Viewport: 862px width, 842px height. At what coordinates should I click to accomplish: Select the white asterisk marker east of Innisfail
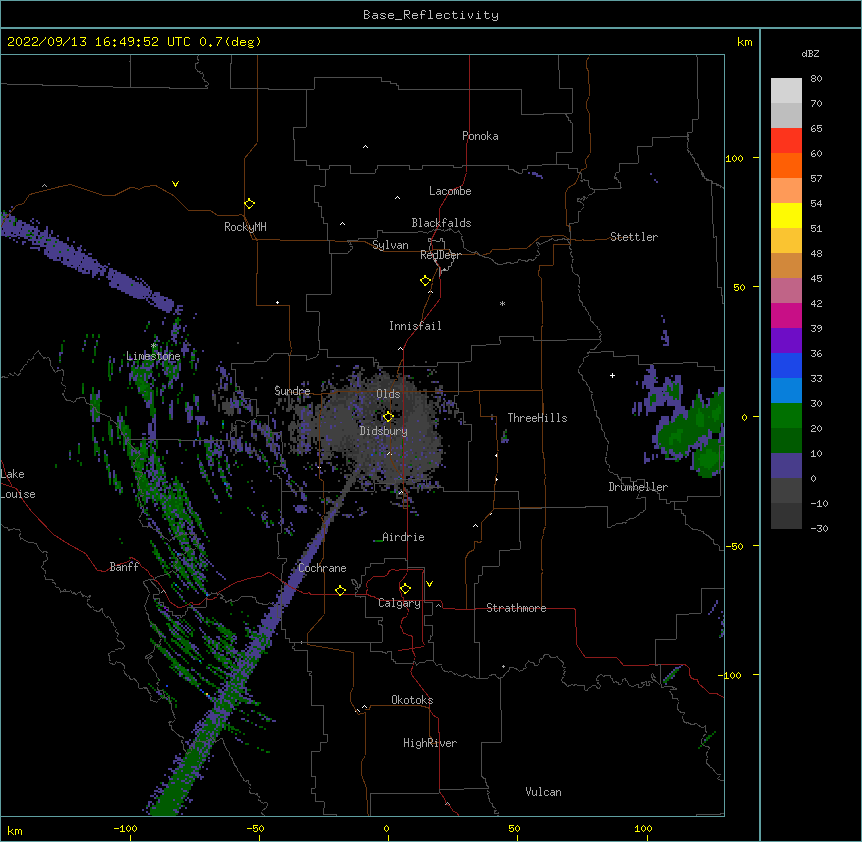(502, 303)
